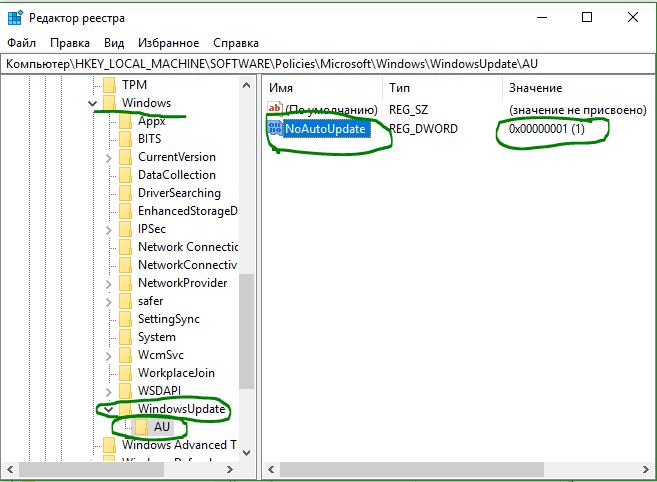Open the Избранное menu

click(x=168, y=43)
